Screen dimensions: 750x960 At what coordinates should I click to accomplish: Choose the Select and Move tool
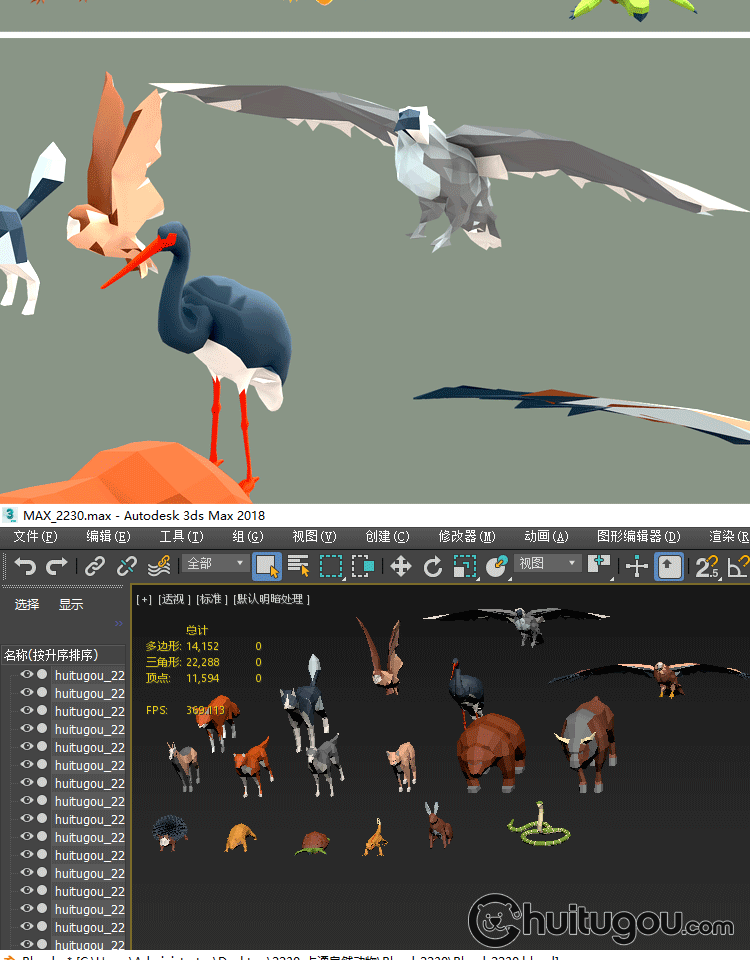coord(400,567)
